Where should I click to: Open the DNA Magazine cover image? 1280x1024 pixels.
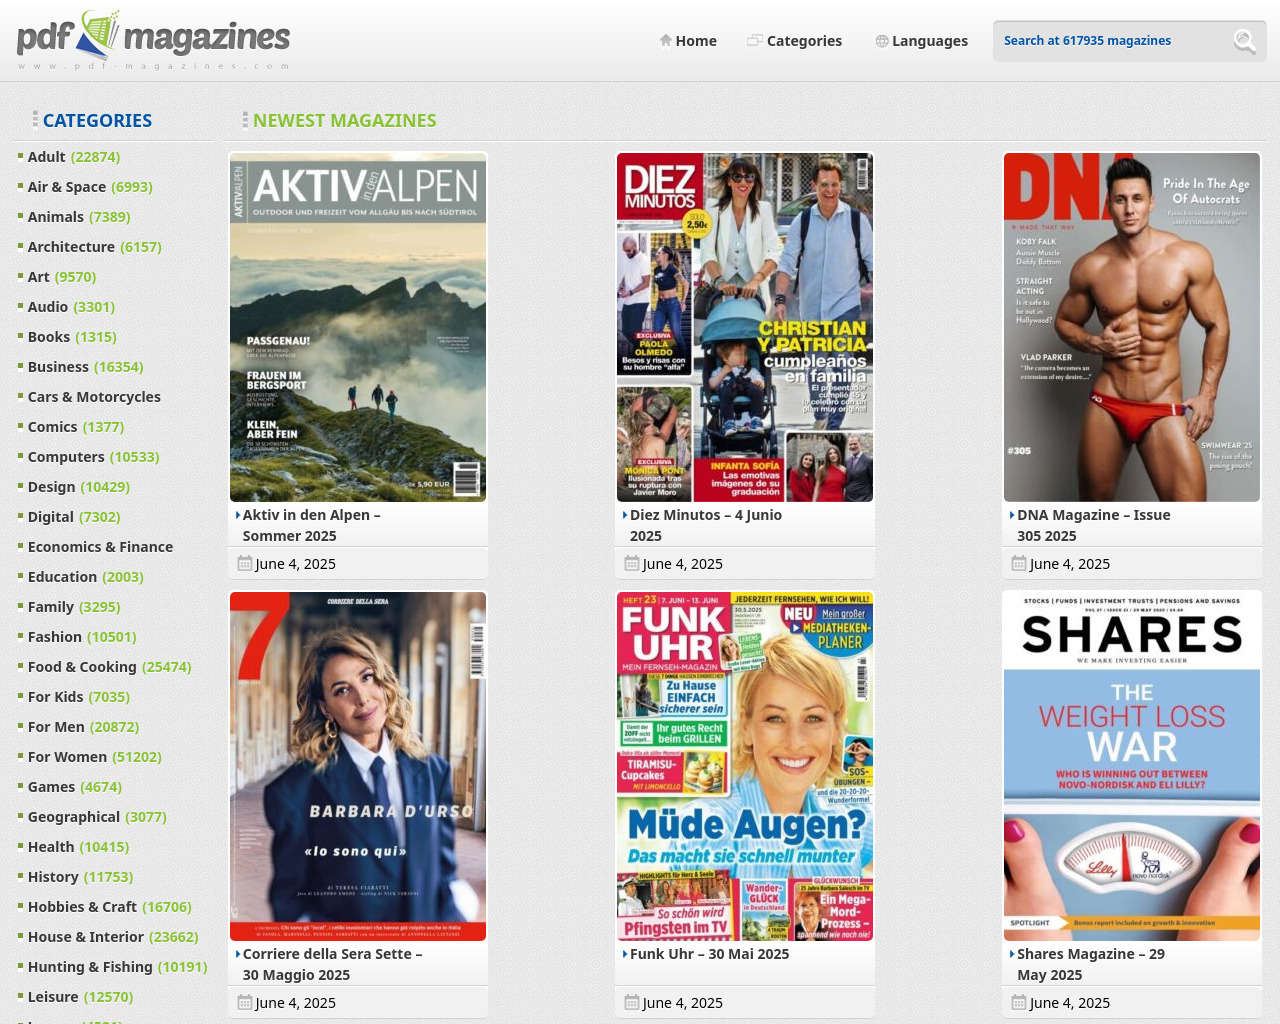tap(1132, 327)
